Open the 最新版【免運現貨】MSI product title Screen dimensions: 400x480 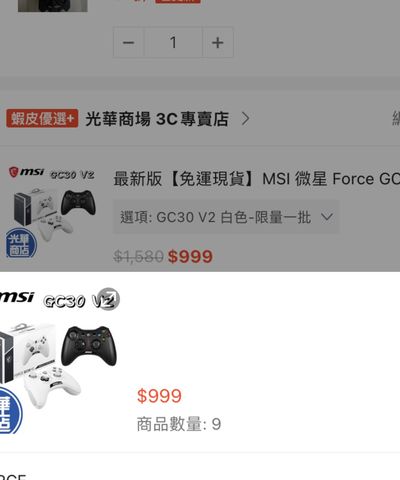click(x=257, y=179)
